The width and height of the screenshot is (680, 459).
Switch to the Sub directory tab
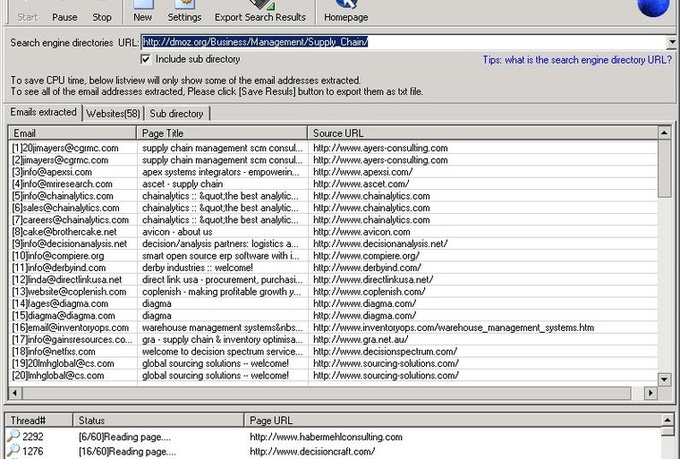pos(177,114)
